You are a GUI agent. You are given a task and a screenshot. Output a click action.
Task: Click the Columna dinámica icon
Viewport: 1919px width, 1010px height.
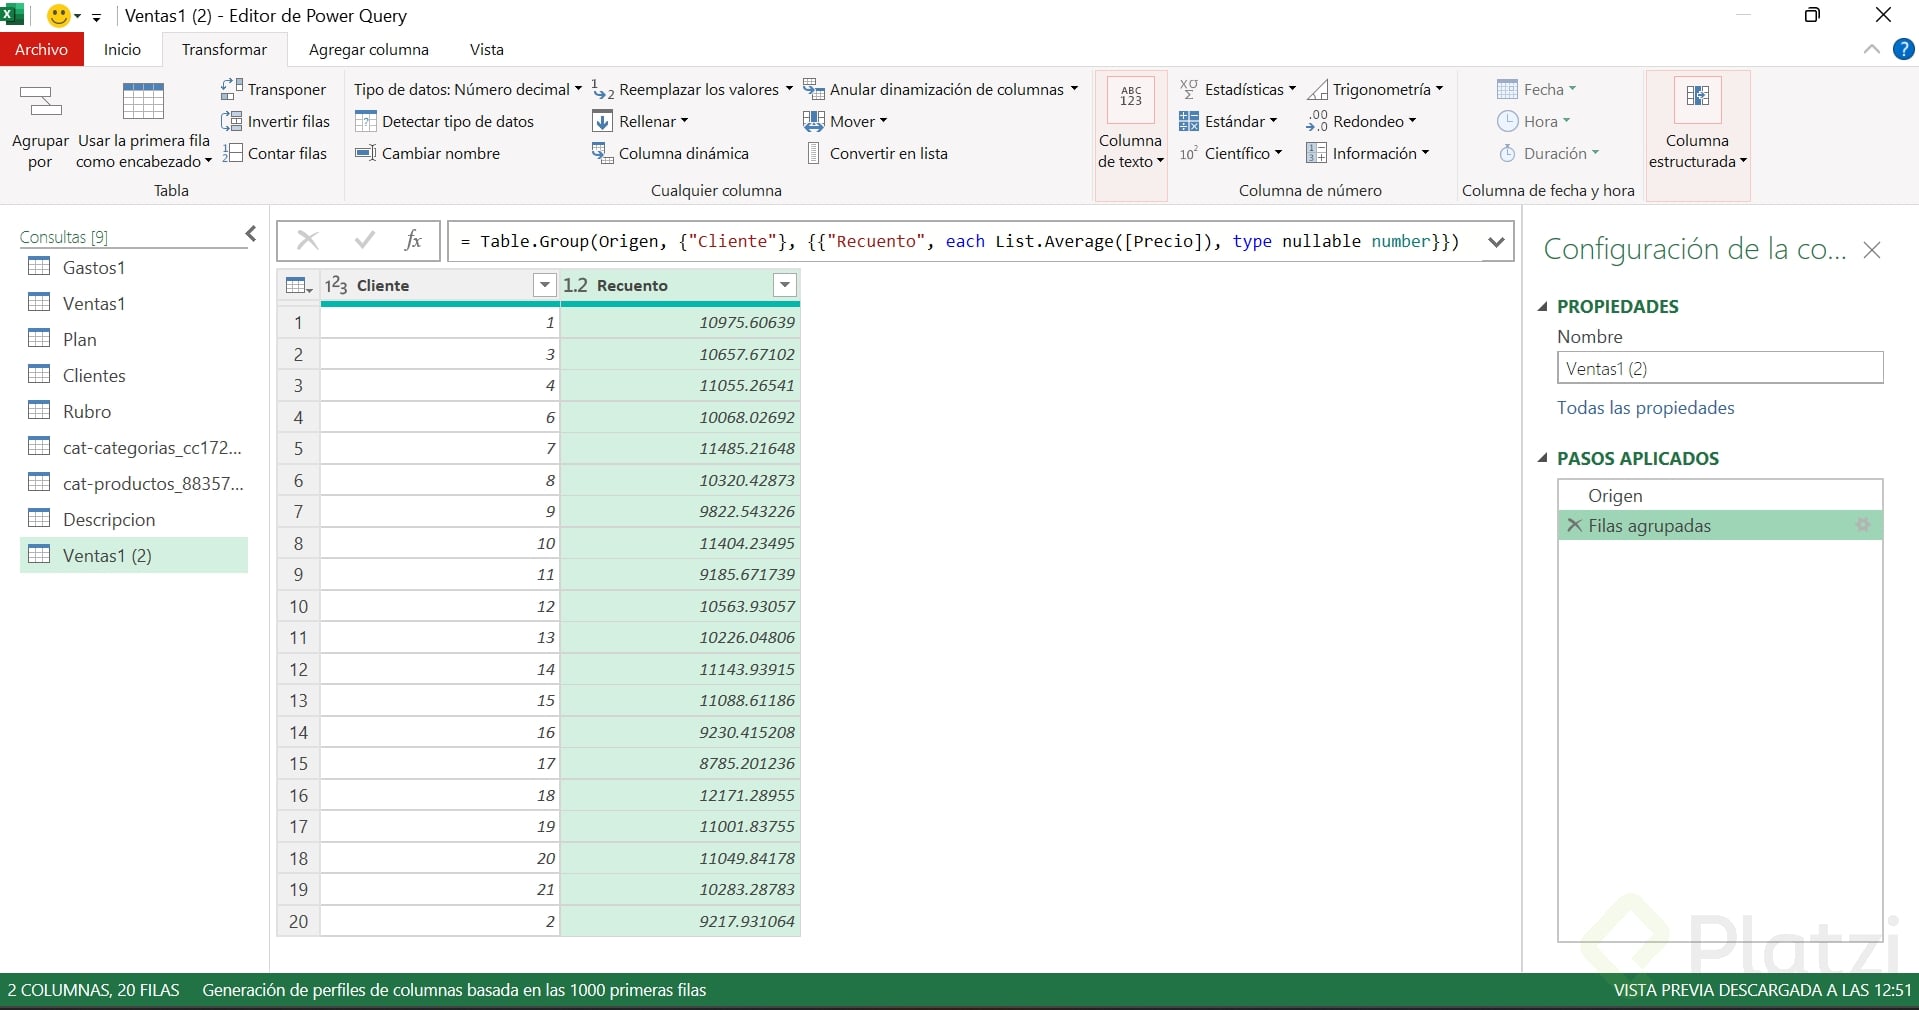[x=602, y=153]
